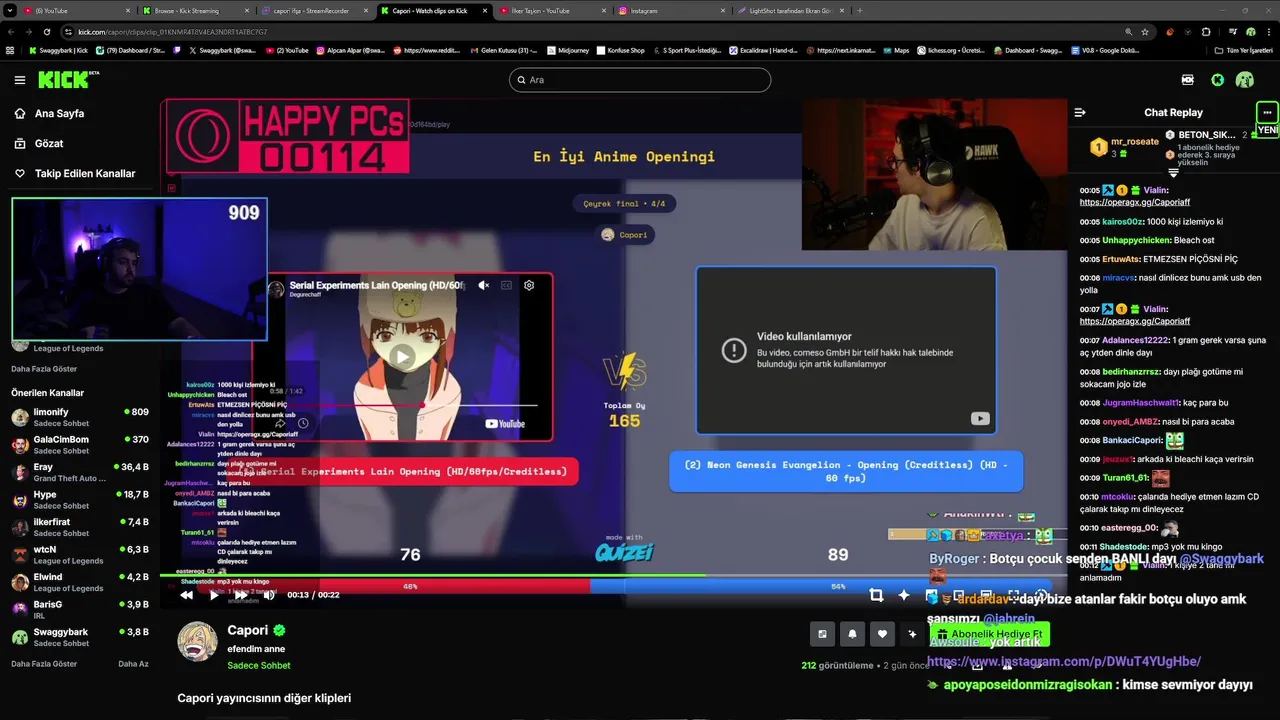Go to Kick home via logo
Image resolution: width=1280 pixels, height=720 pixels.
click(x=69, y=79)
